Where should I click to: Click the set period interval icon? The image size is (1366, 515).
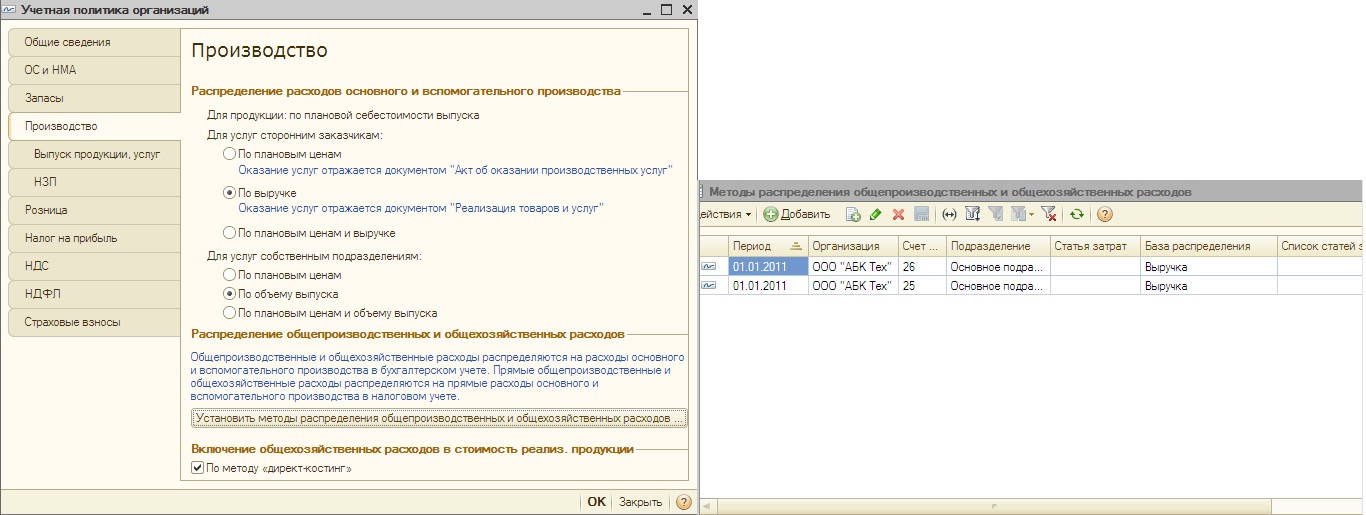949,214
